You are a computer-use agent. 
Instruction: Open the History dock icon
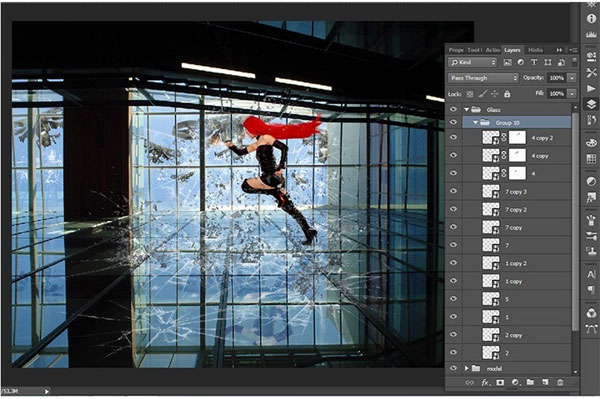591,120
